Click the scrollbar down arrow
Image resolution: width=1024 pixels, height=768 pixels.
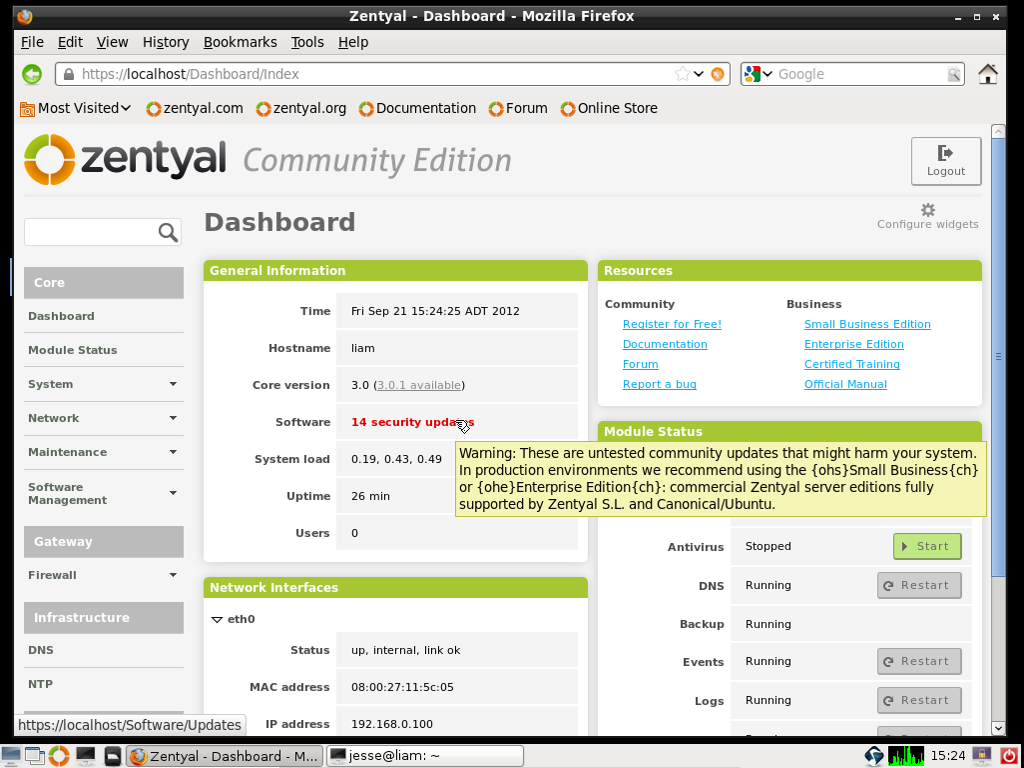(x=998, y=728)
